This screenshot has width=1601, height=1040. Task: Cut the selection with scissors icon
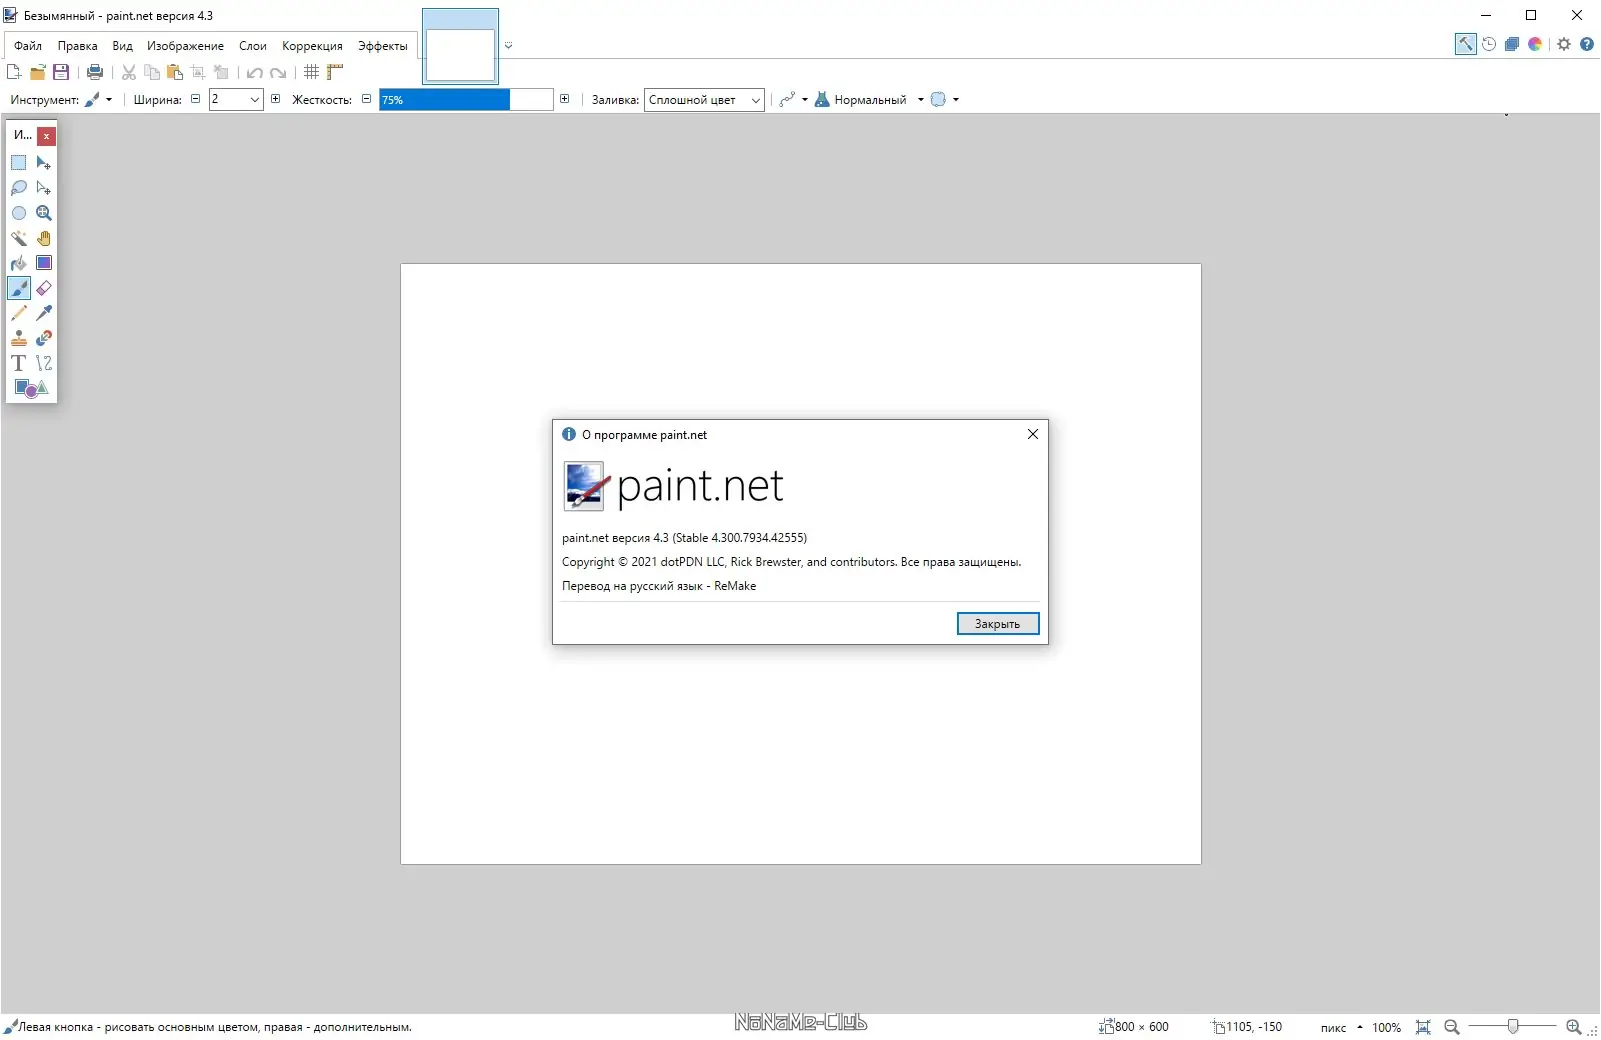point(129,72)
